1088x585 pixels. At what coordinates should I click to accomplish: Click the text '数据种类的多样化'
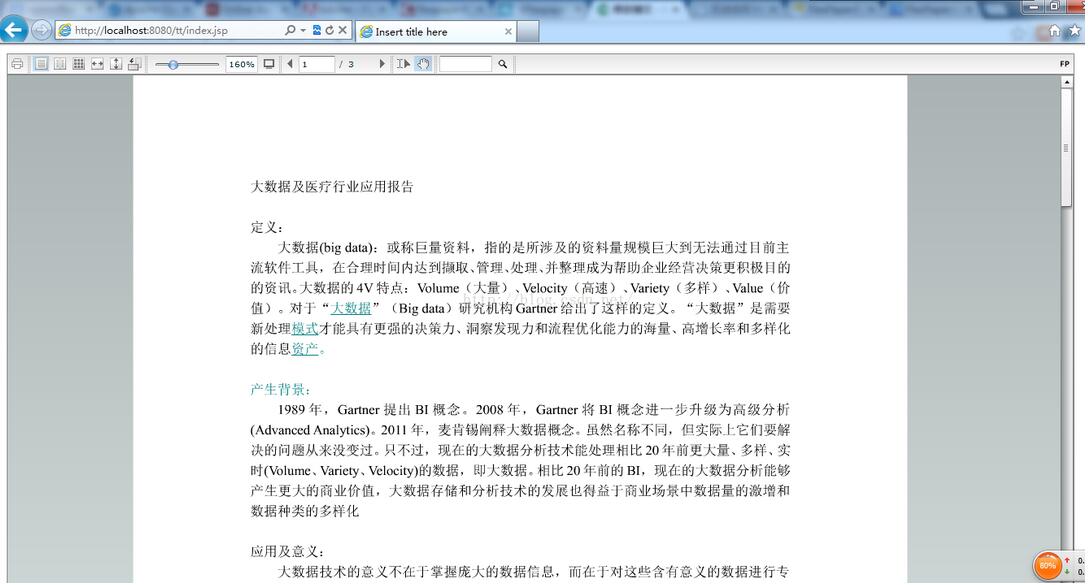click(x=305, y=511)
